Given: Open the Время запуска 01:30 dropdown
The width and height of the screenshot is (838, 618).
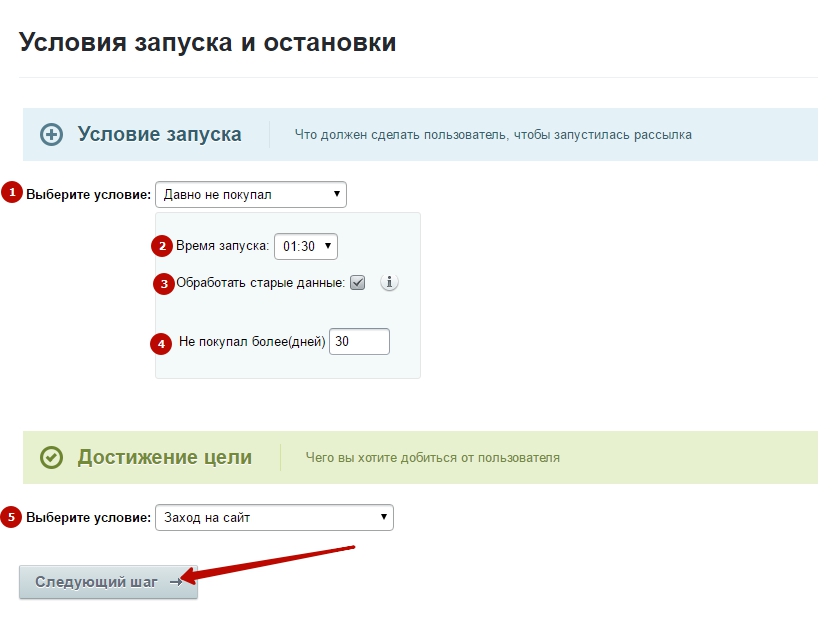Looking at the screenshot, I should click(x=306, y=246).
